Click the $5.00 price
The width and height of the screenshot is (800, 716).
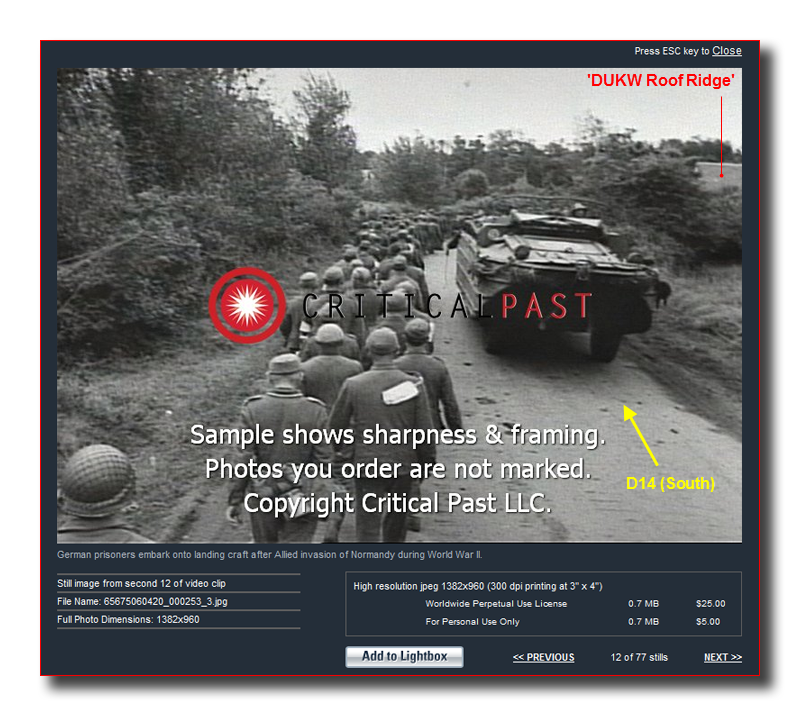(708, 622)
